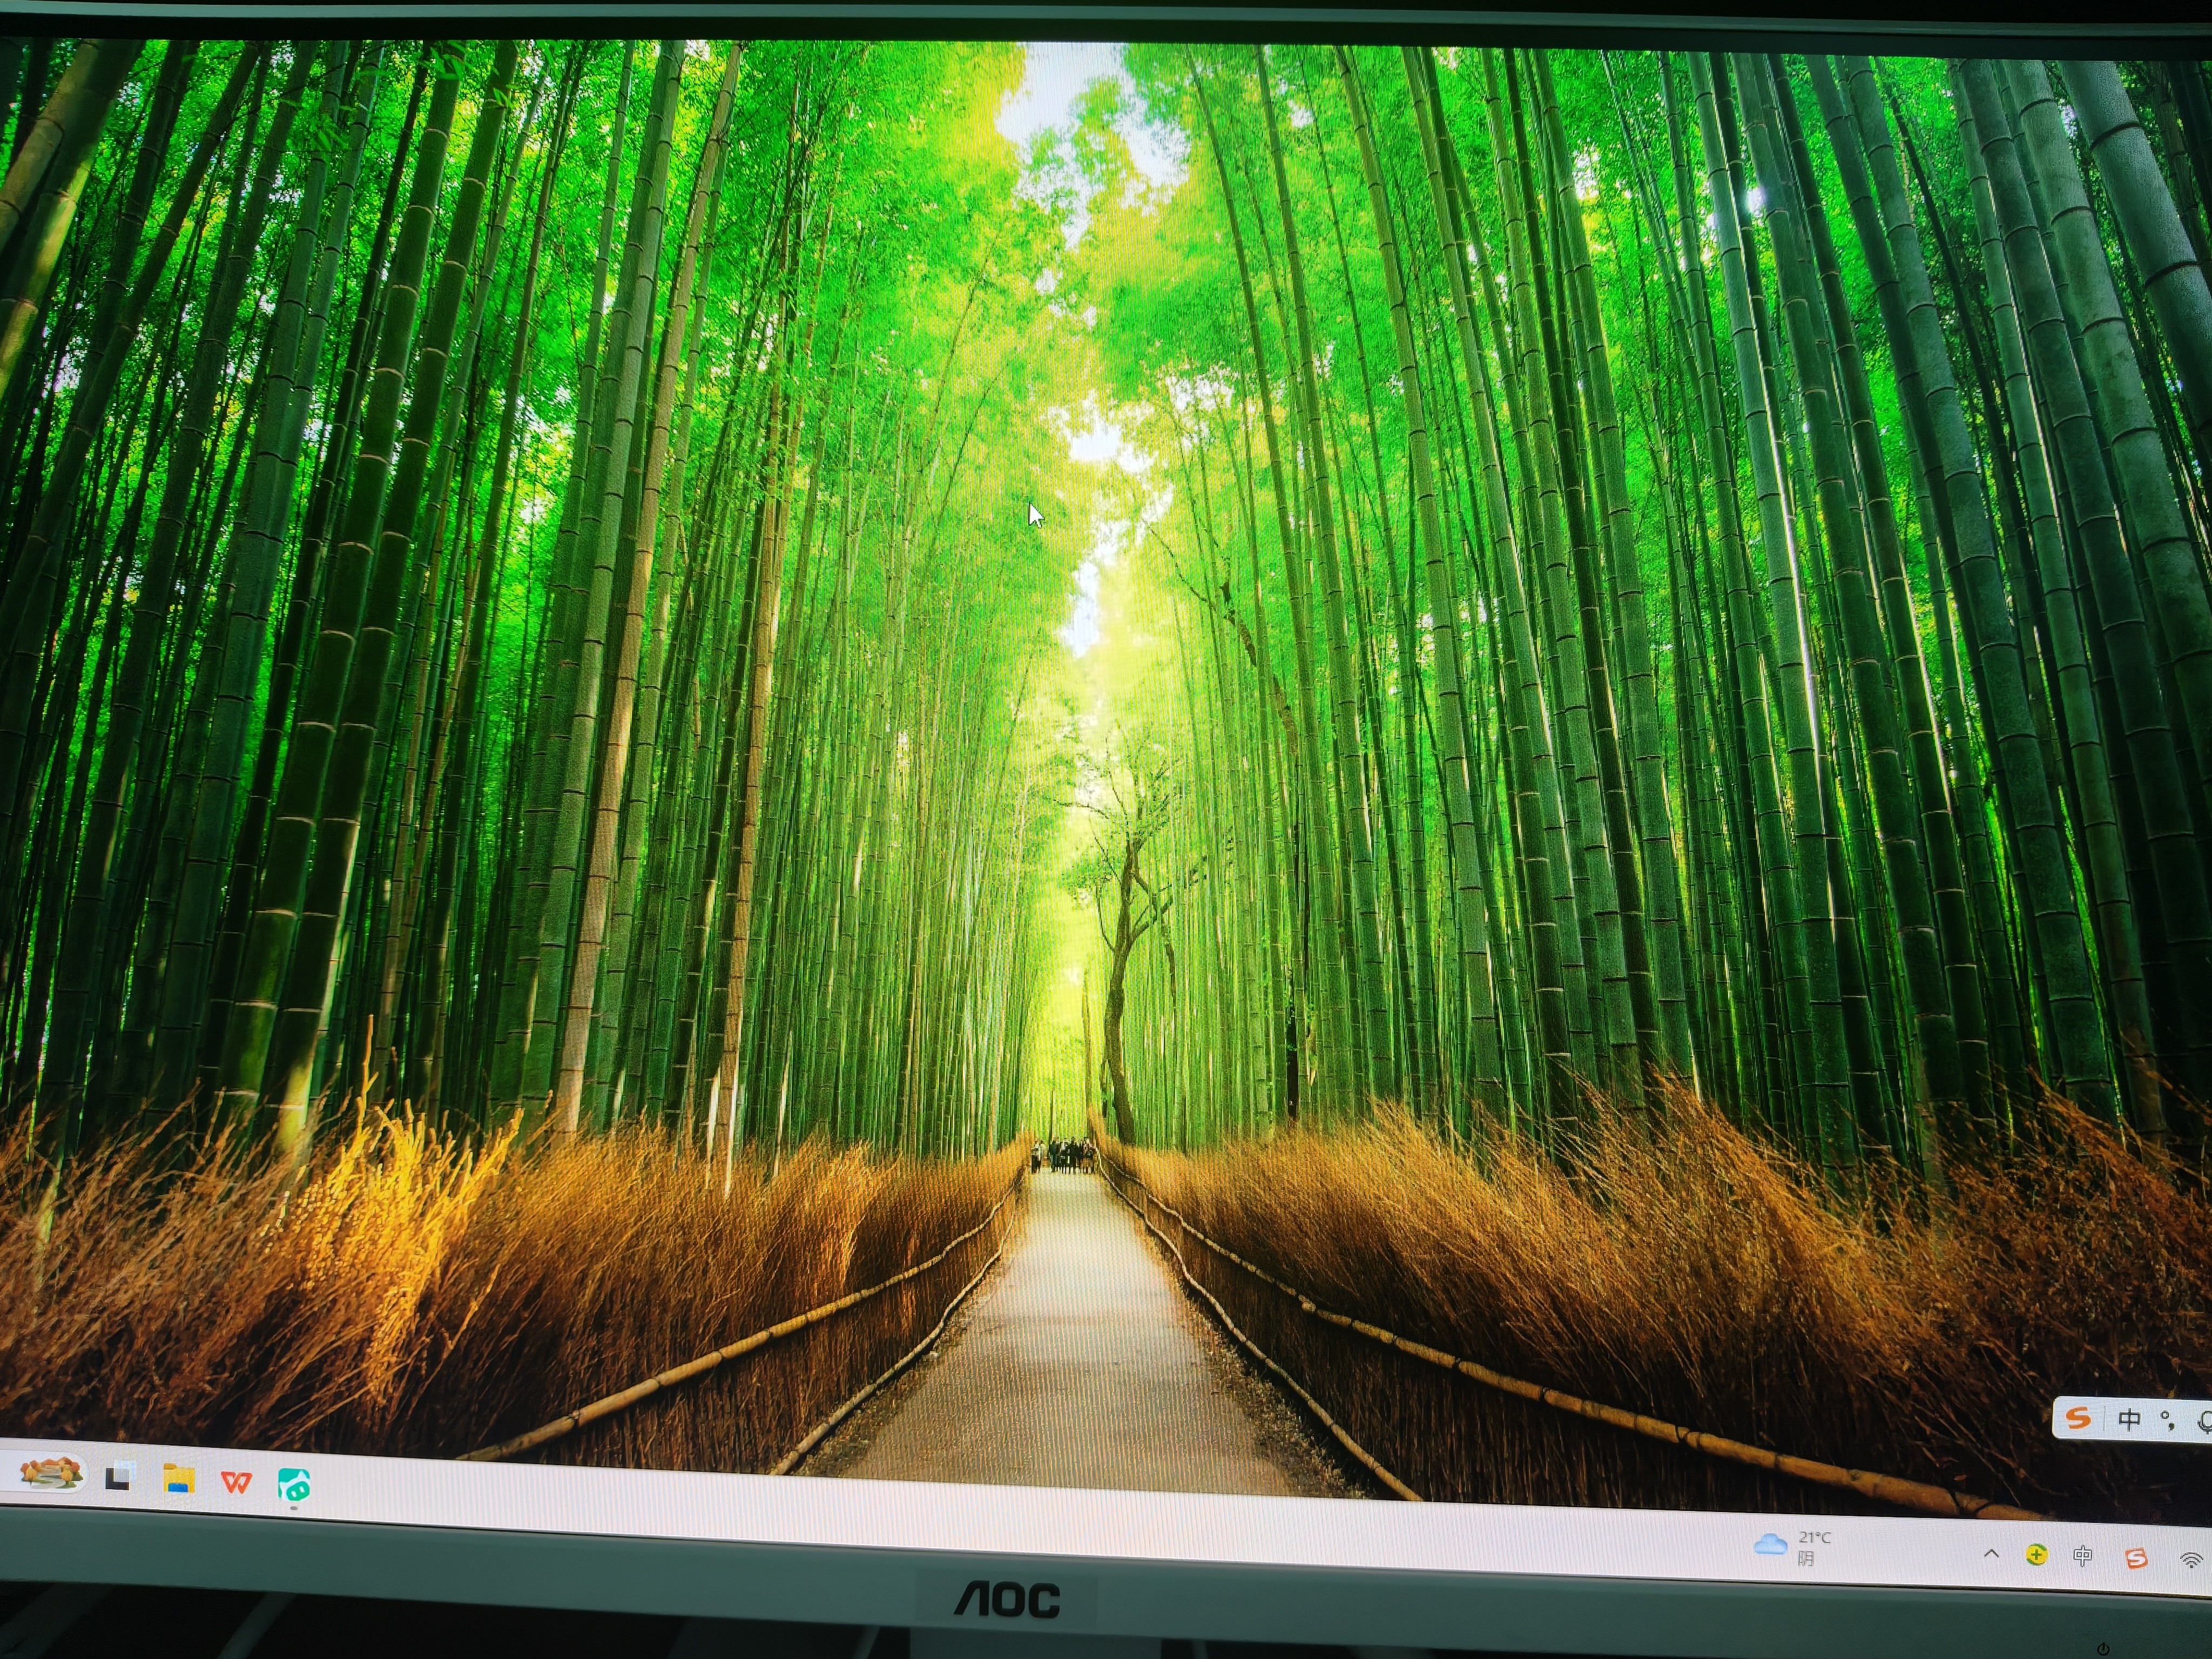Viewport: 2212px width, 1659px height.
Task: Click the Sogou S logo on floating bar
Action: pos(2078,1417)
